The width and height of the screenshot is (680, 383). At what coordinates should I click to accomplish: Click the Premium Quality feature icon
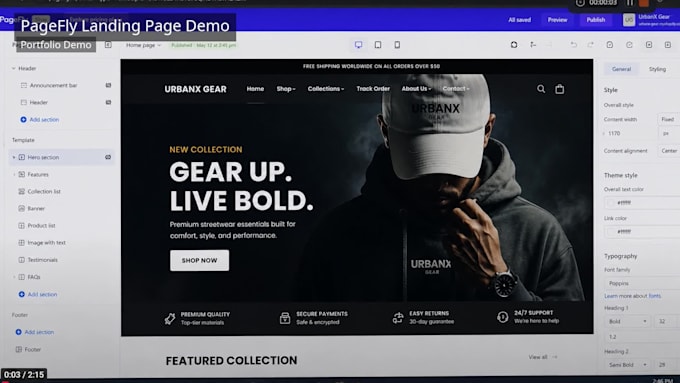170,319
